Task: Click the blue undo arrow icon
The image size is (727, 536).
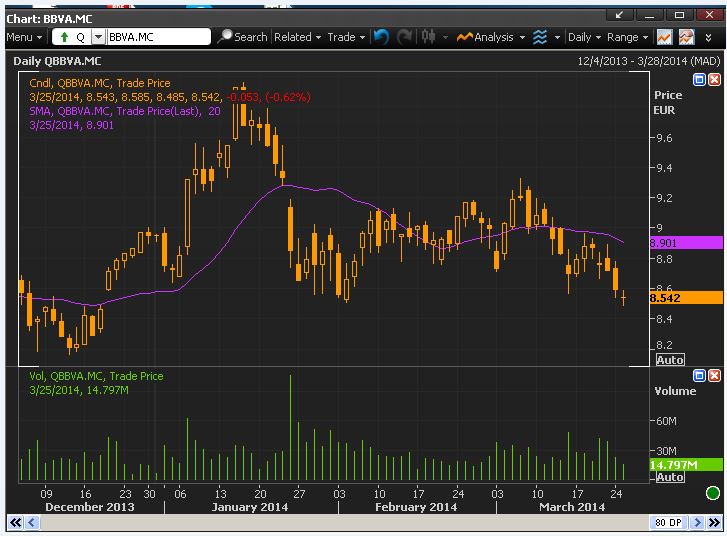Action: tap(381, 37)
